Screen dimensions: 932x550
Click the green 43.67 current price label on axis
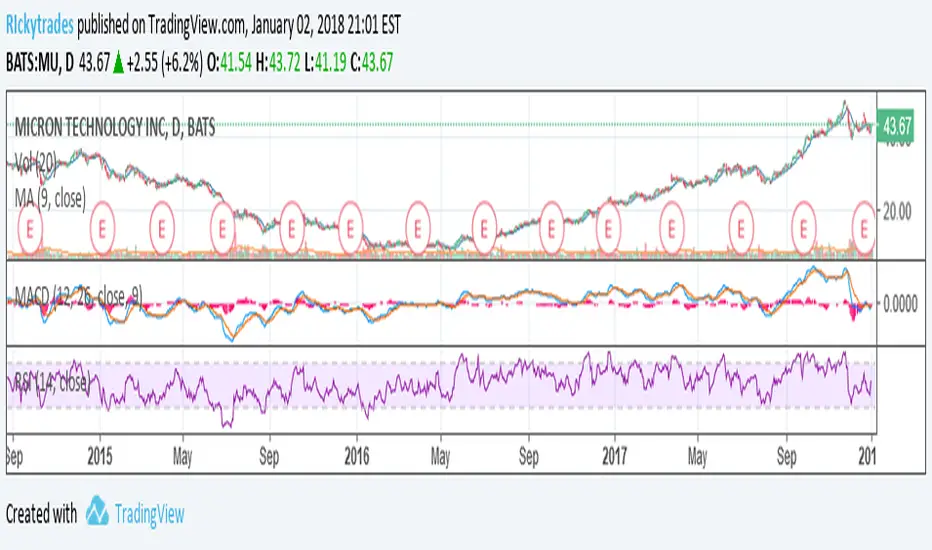(x=896, y=126)
